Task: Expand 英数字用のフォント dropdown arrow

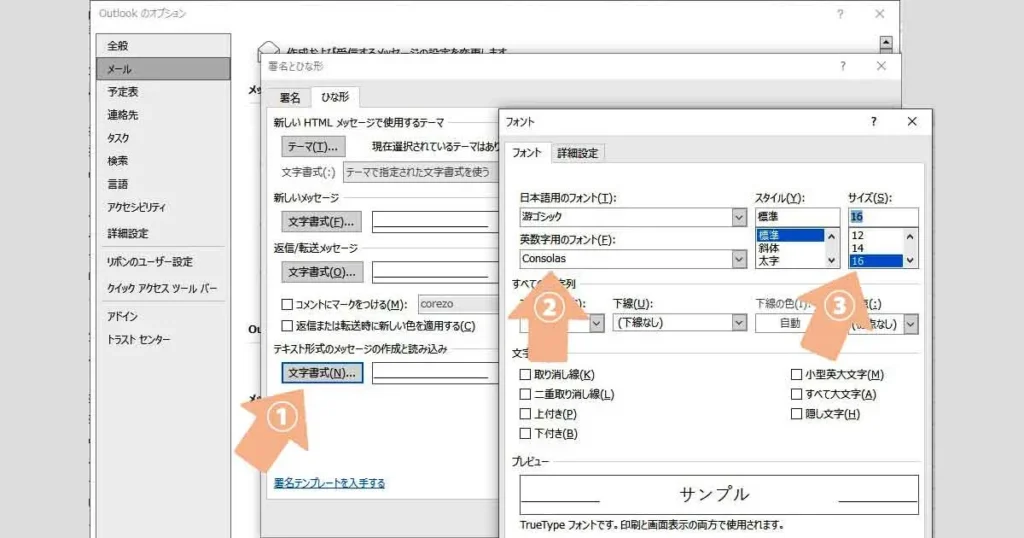Action: [x=739, y=259]
